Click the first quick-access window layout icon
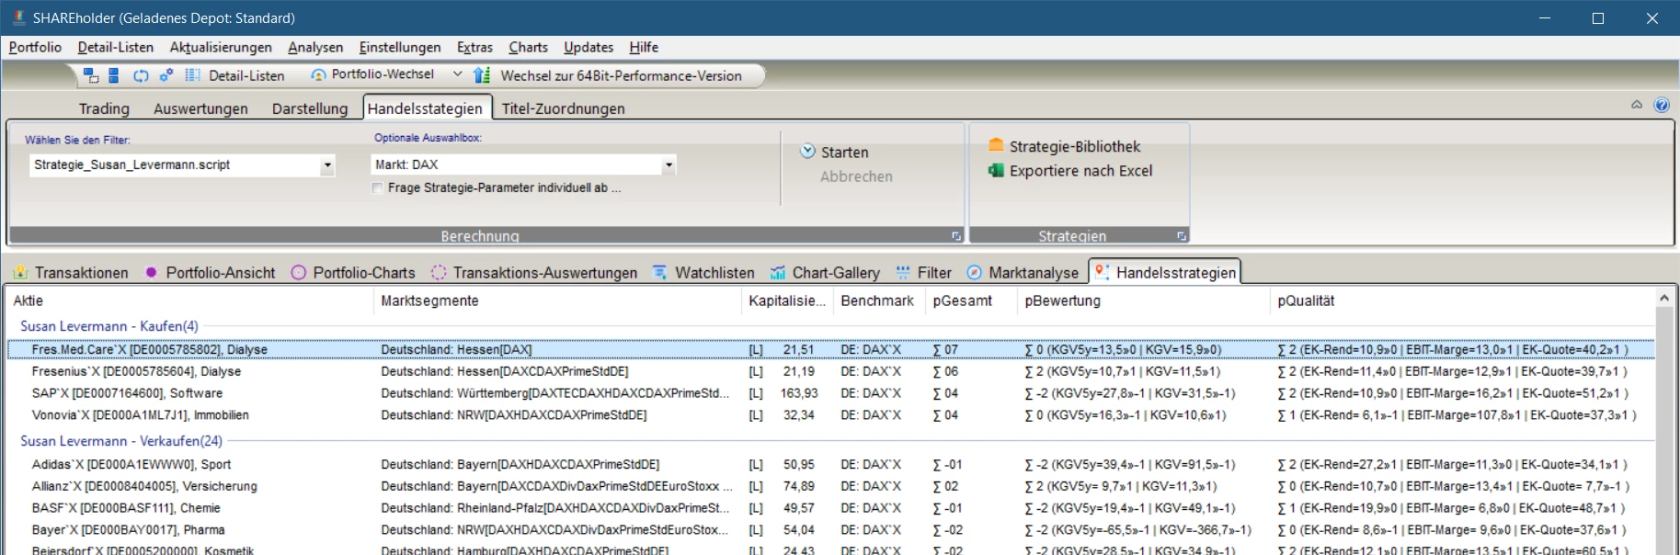 [91, 75]
